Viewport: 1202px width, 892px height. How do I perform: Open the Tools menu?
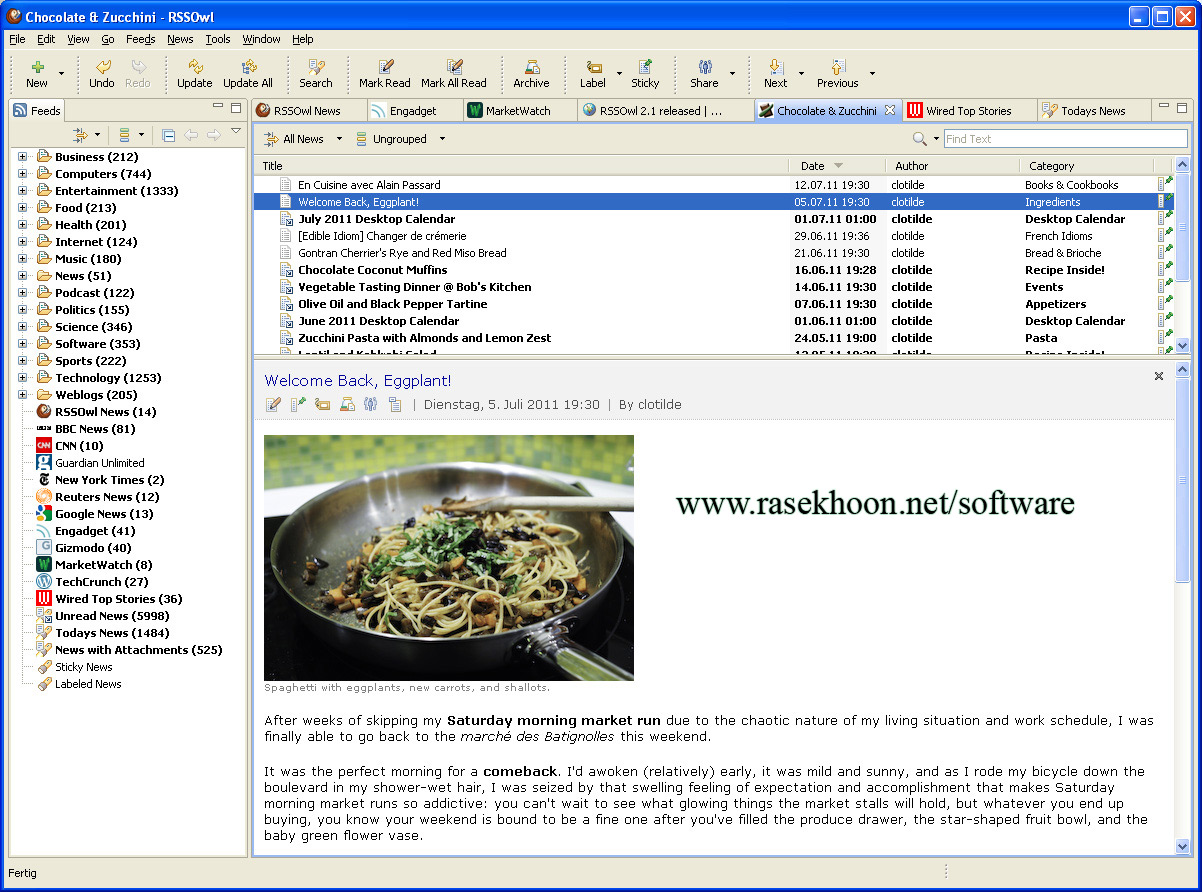pyautogui.click(x=218, y=39)
